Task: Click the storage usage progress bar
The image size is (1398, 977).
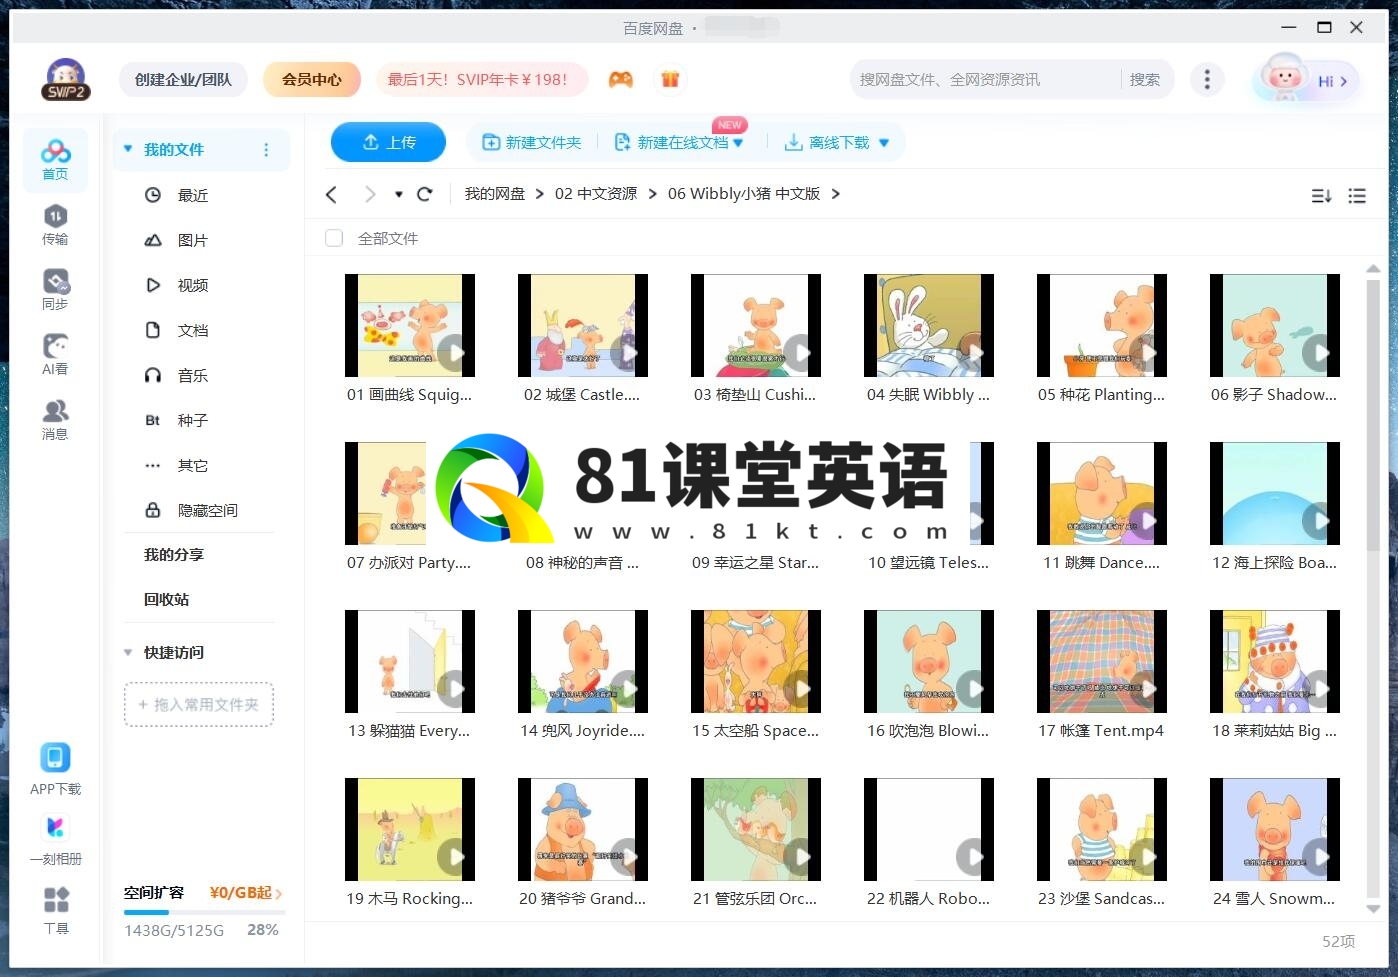Action: point(205,912)
